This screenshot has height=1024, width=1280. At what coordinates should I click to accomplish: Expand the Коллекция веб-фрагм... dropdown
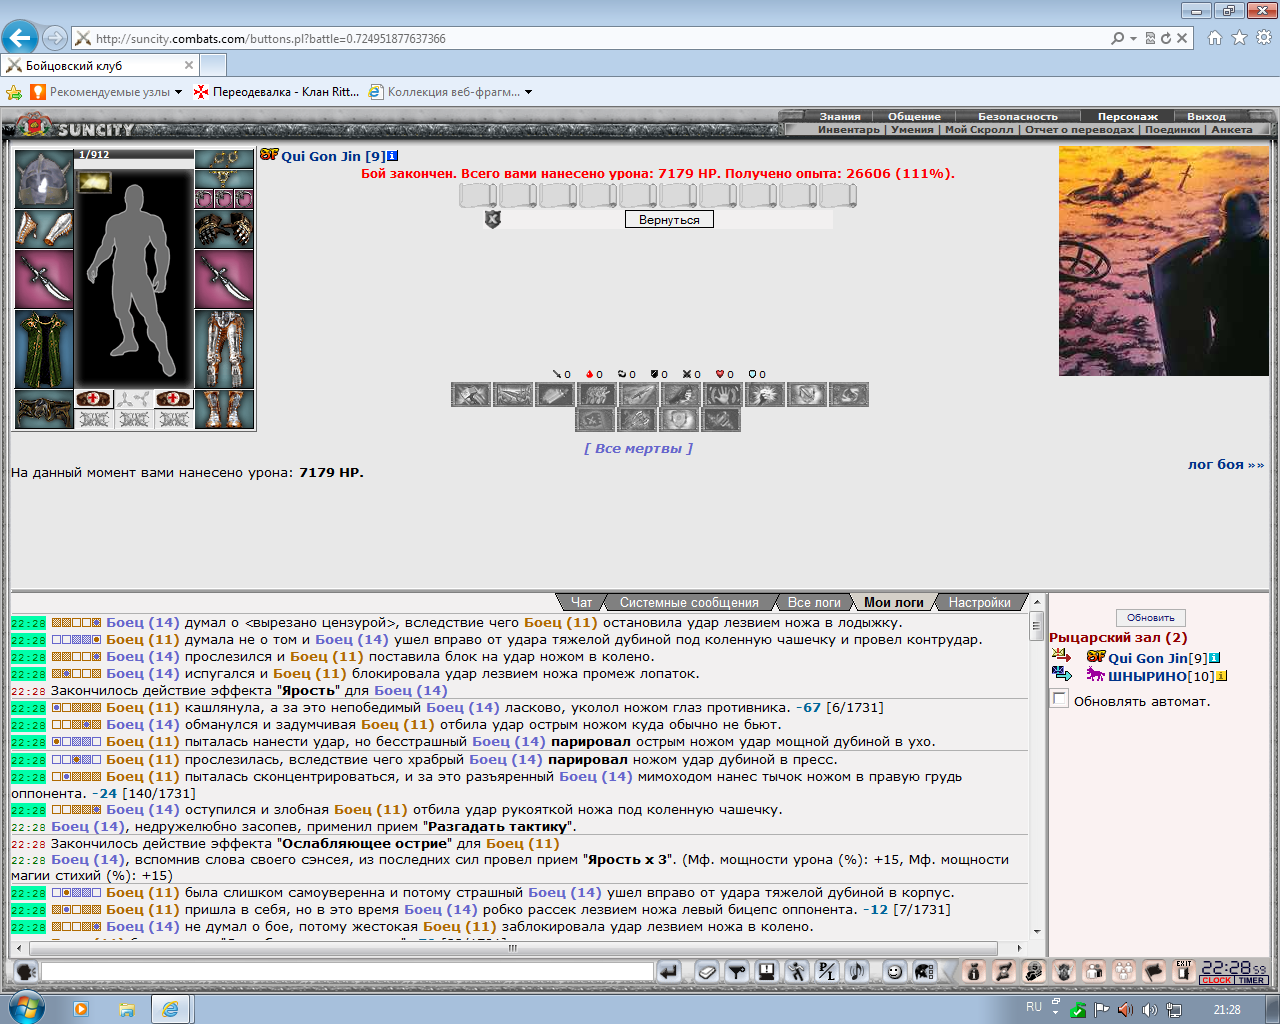pyautogui.click(x=529, y=92)
